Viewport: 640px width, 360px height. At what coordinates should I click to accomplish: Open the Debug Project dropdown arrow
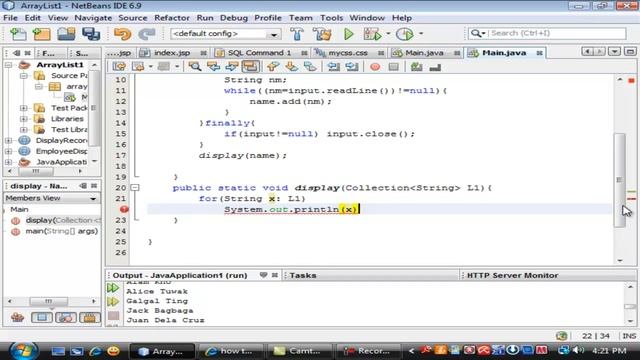[388, 34]
